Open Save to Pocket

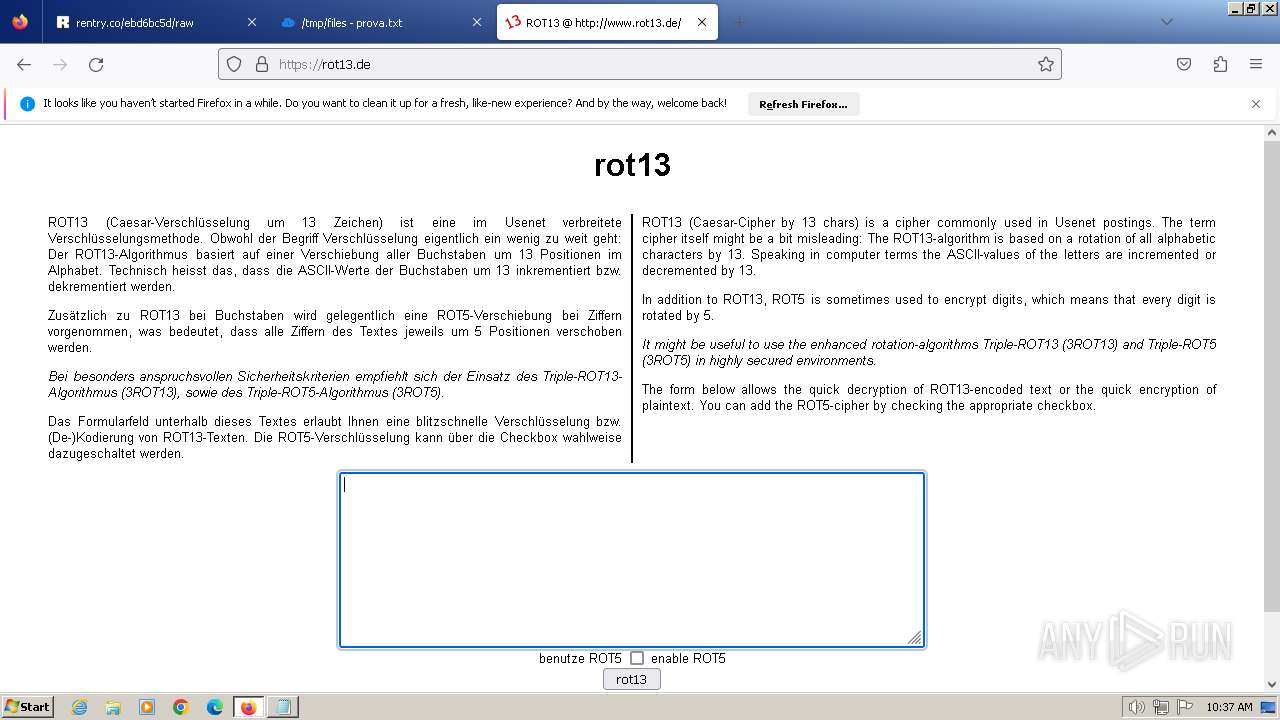click(1184, 64)
